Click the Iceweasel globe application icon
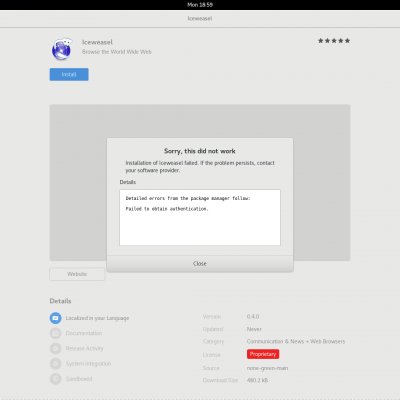 (x=62, y=49)
